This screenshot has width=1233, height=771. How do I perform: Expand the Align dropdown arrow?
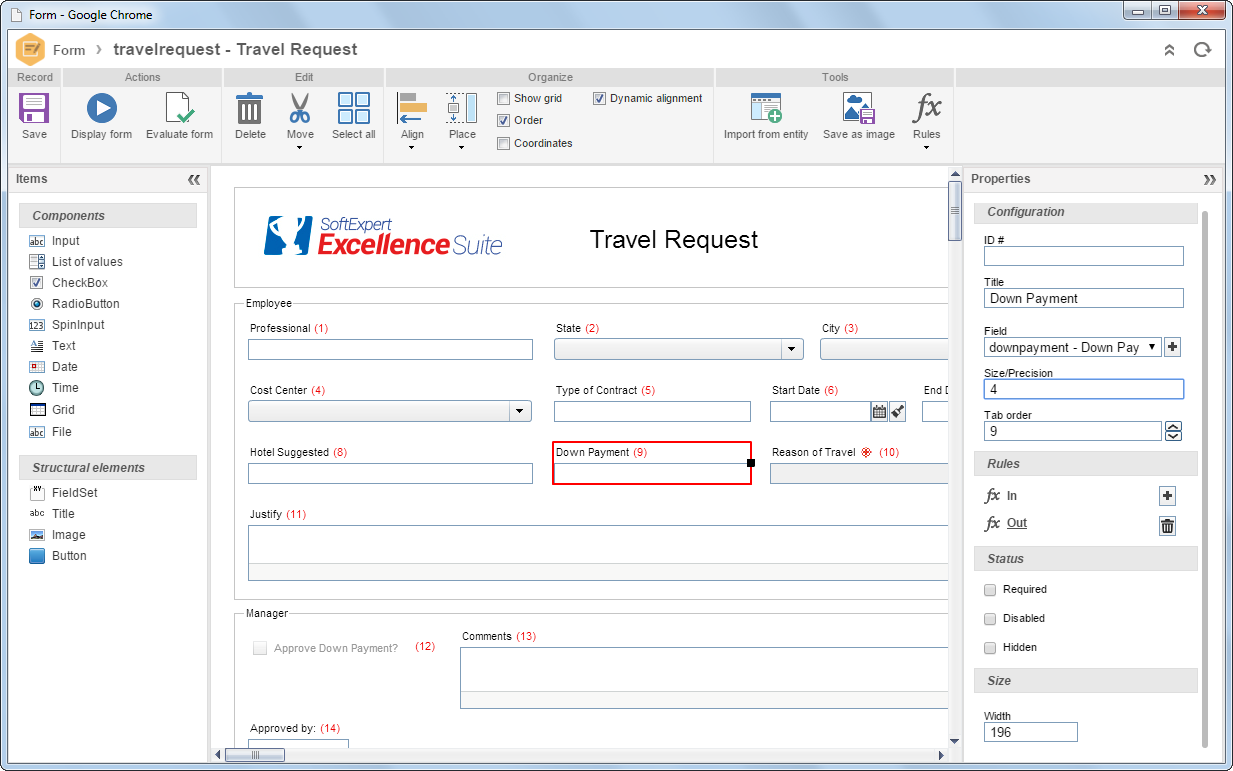pyautogui.click(x=412, y=148)
